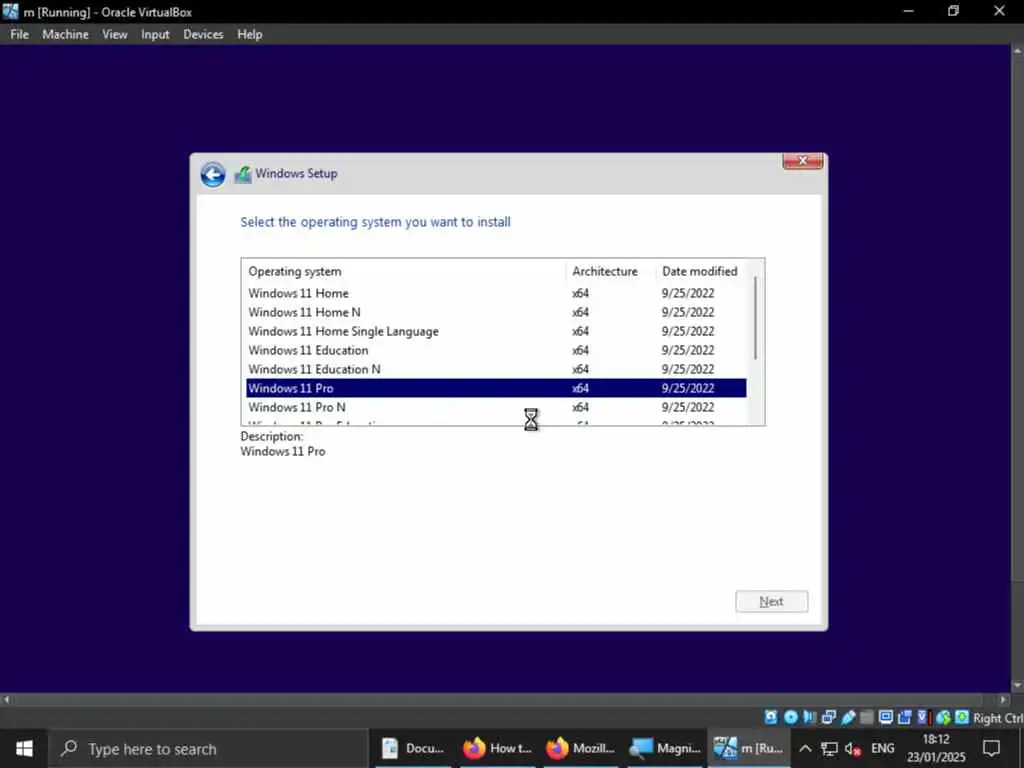Click the OS list vertical scrollbar thumb
Image resolution: width=1024 pixels, height=768 pixels.
click(756, 318)
